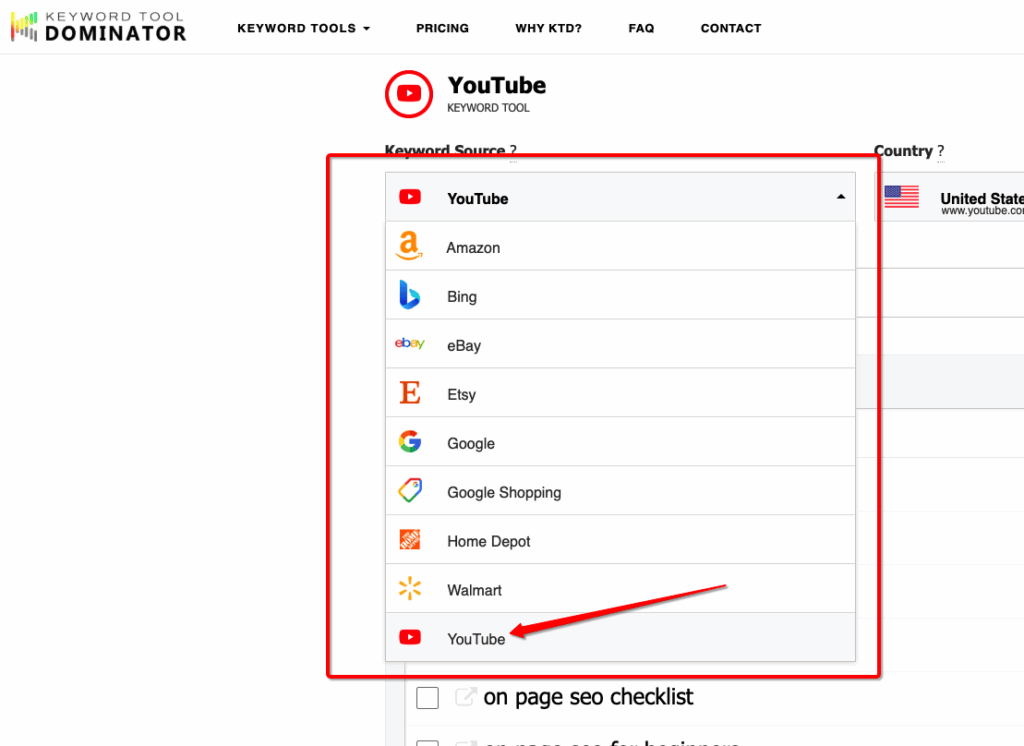1024x746 pixels.
Task: Choose Bing as keyword source
Action: click(x=620, y=295)
